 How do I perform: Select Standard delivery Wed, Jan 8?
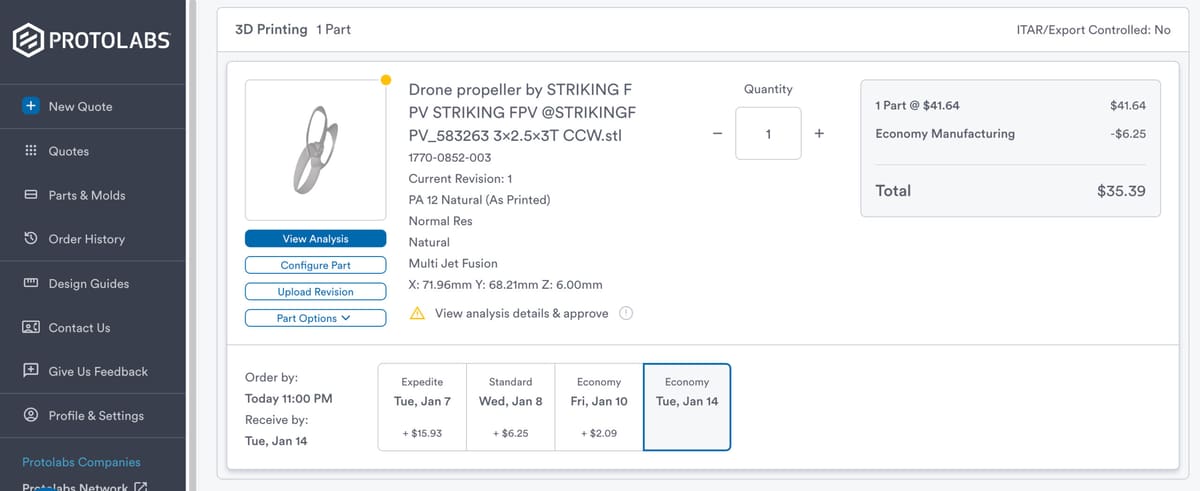point(510,407)
